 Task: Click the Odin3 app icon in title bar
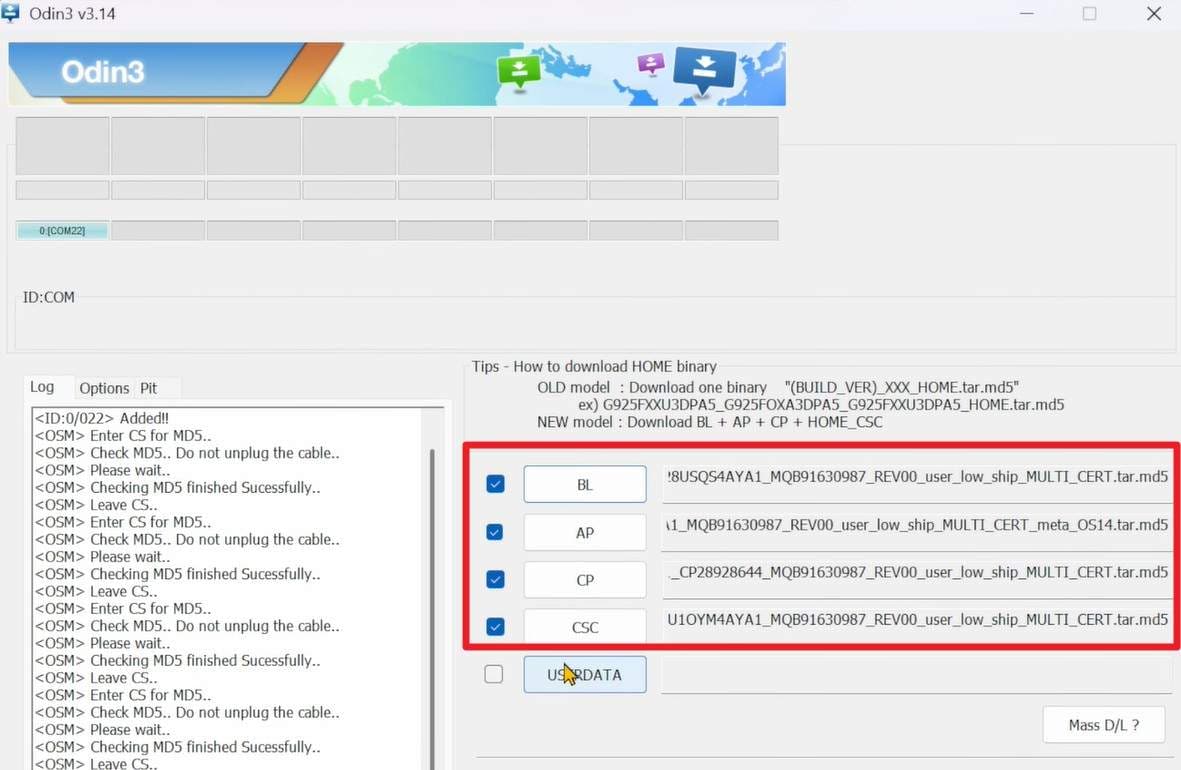pyautogui.click(x=11, y=13)
